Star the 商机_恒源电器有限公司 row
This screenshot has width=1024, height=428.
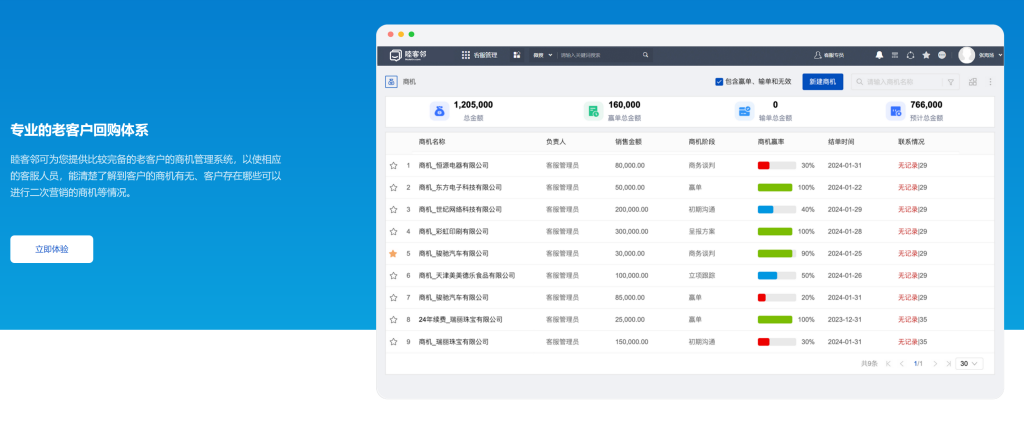[393, 165]
